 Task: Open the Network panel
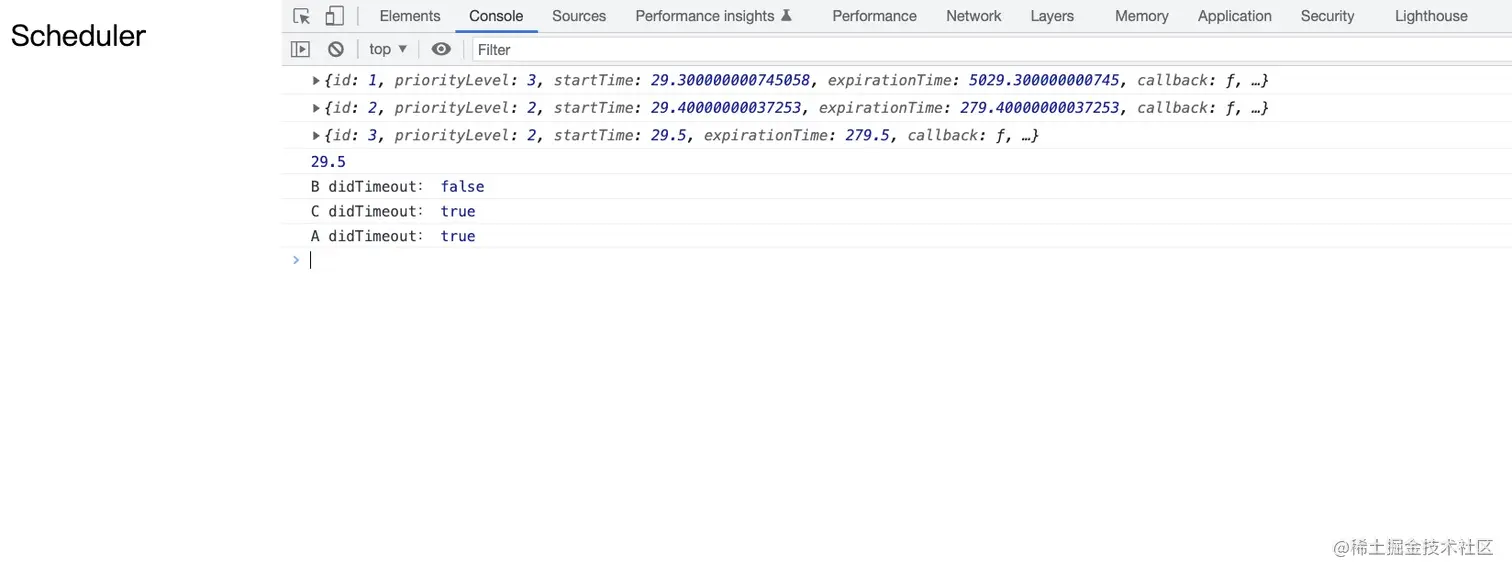click(973, 15)
